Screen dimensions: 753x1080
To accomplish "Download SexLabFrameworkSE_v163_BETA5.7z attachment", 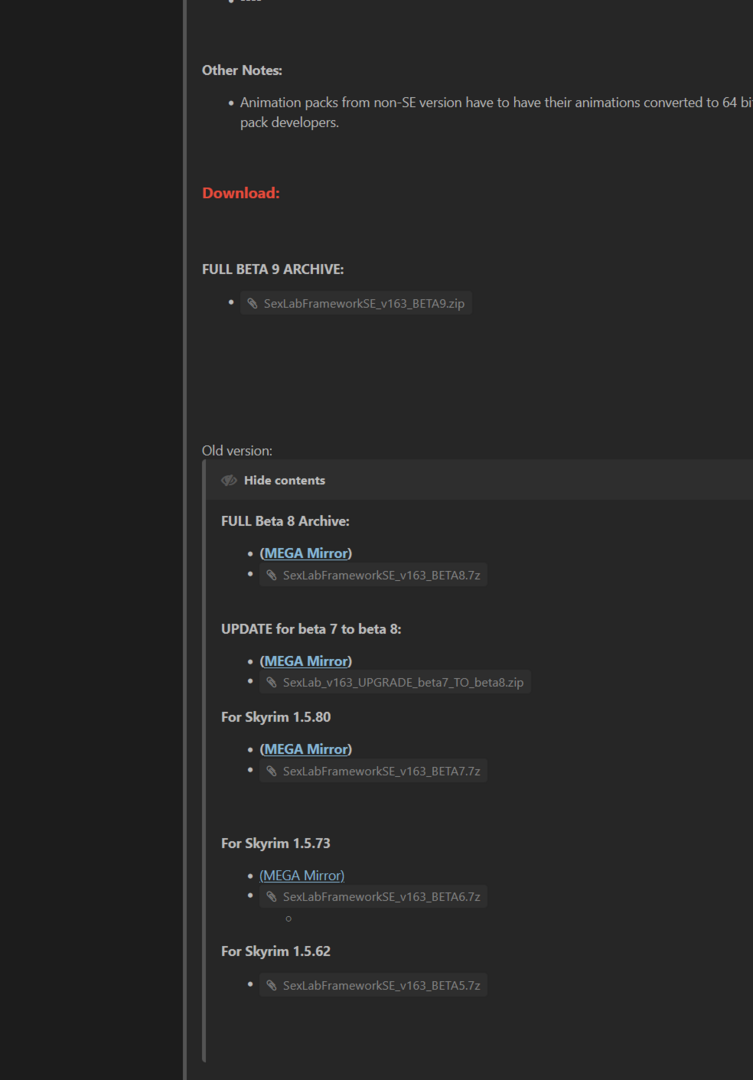I will click(x=373, y=985).
